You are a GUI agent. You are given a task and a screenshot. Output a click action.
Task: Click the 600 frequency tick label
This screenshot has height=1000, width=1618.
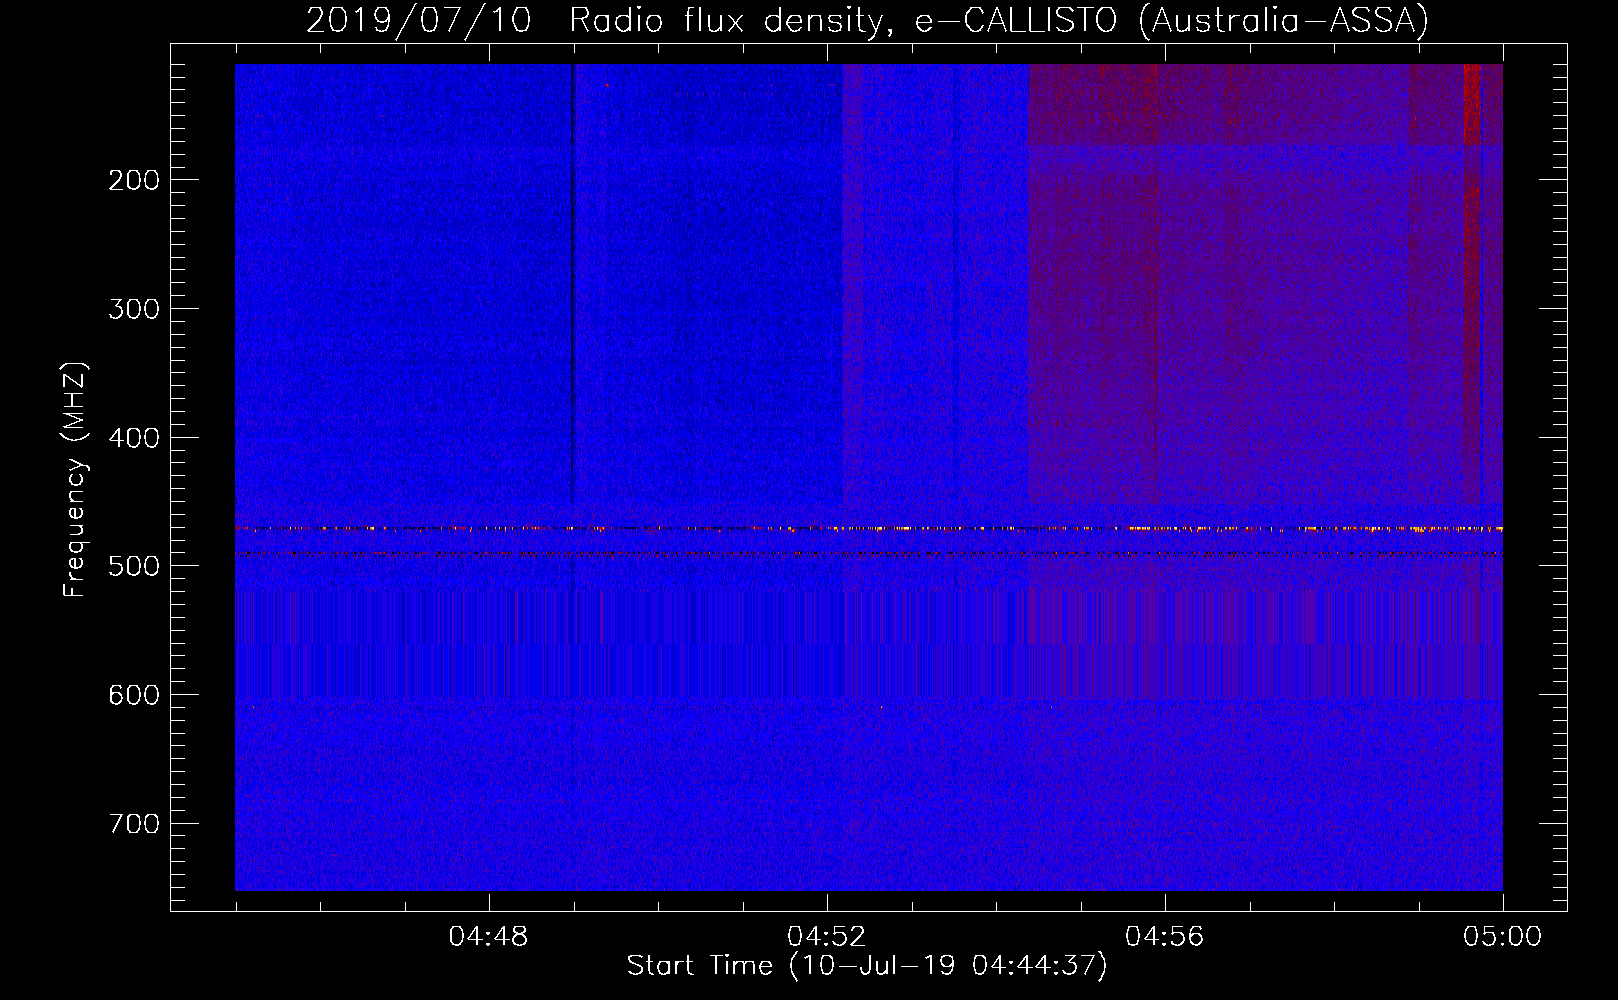point(134,695)
